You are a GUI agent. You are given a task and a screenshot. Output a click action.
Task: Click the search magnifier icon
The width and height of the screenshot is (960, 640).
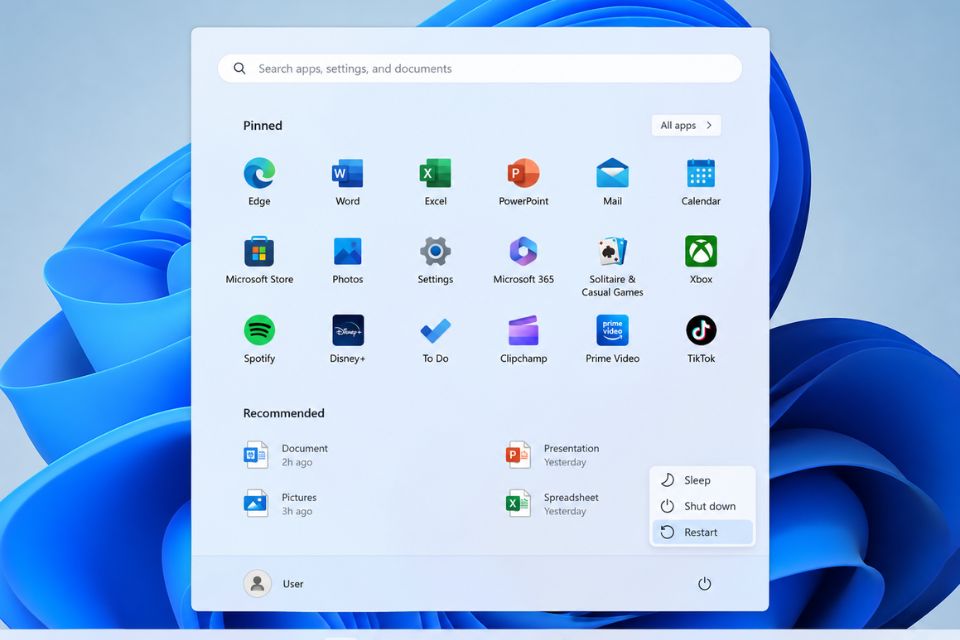point(239,69)
